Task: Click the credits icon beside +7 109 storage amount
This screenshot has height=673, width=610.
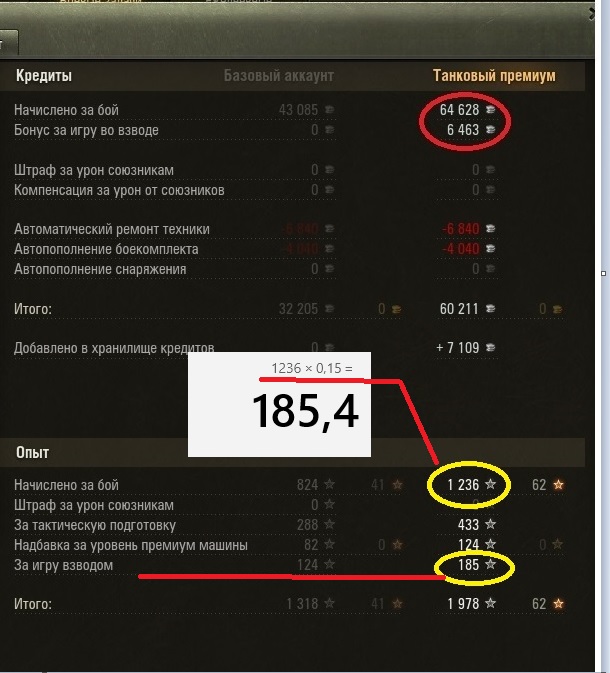Action: click(x=490, y=347)
